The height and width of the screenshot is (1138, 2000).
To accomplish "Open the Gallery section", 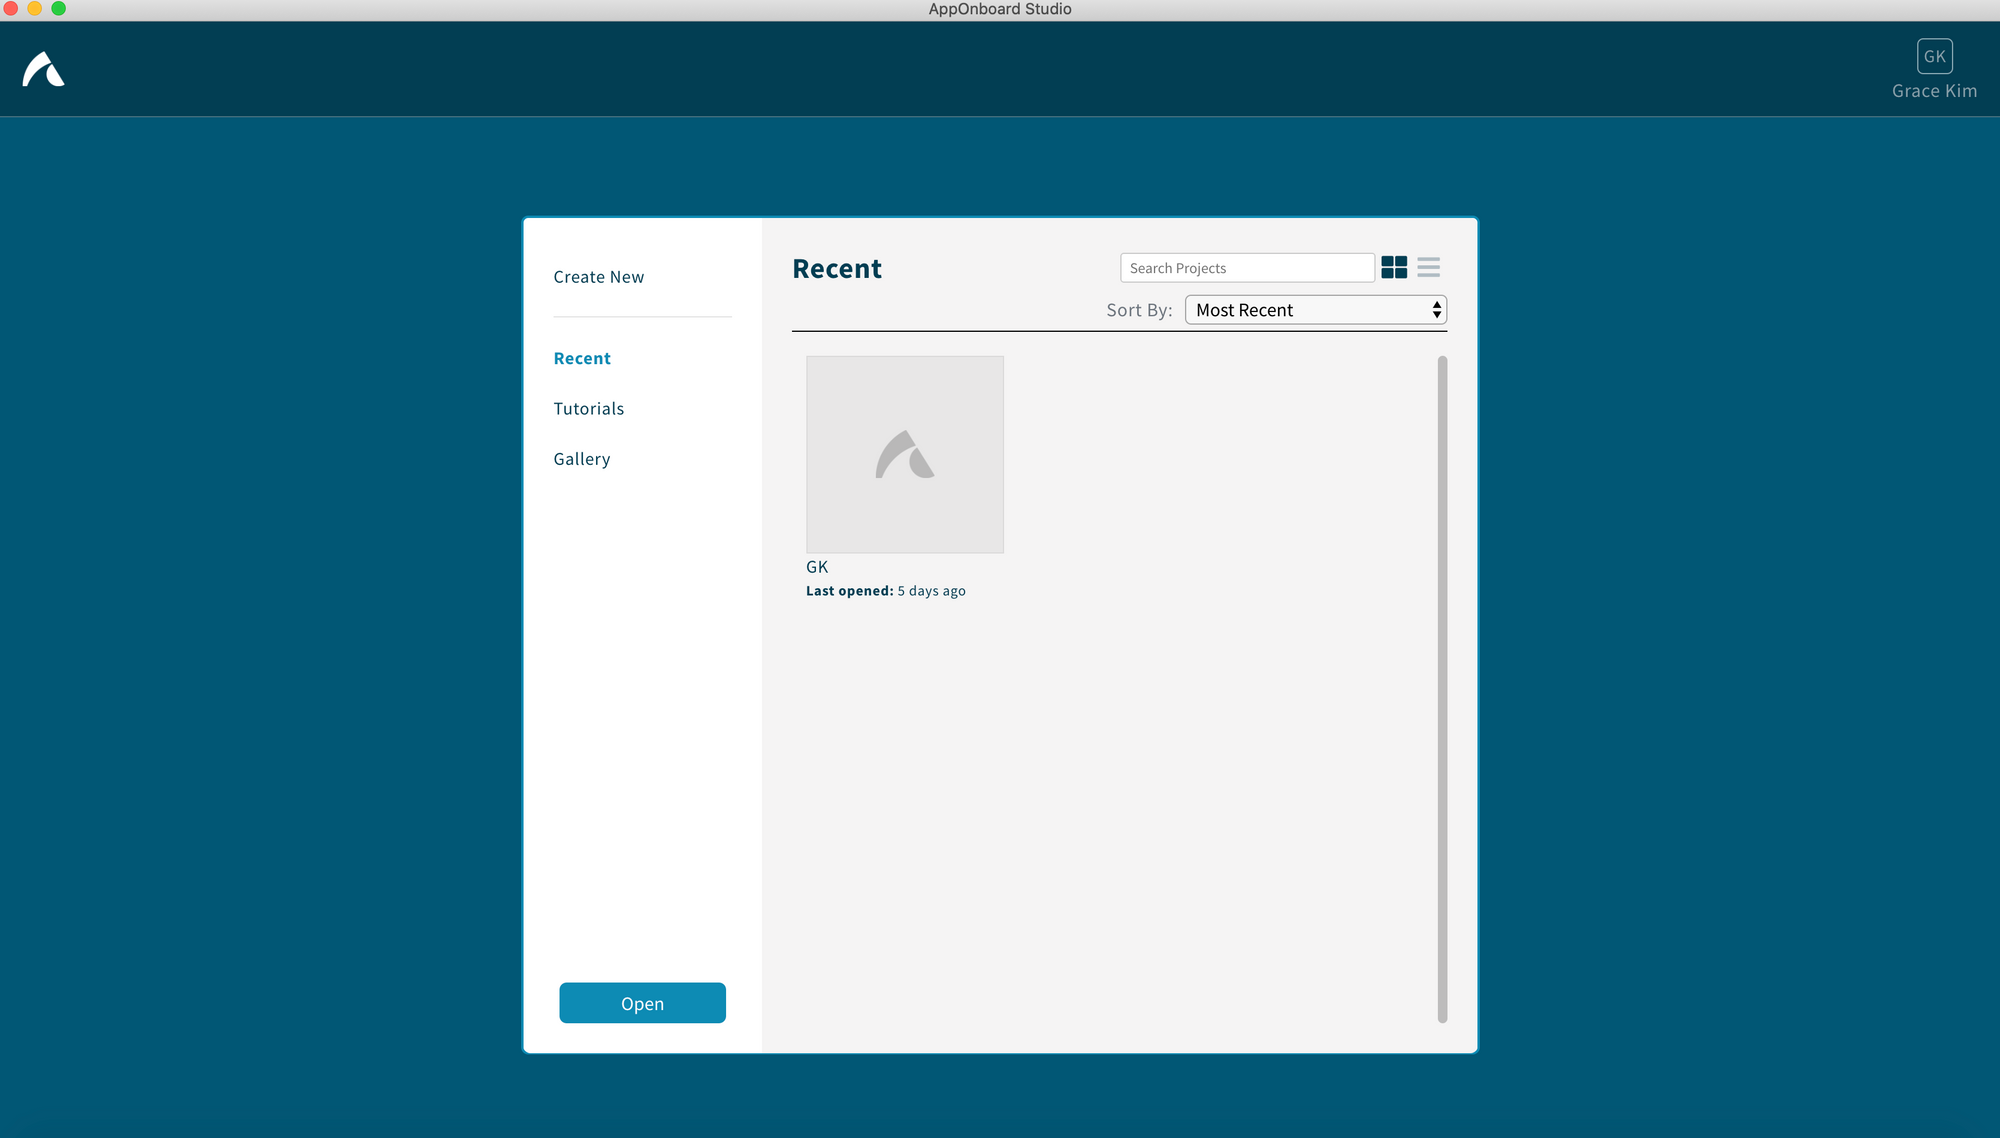I will [581, 459].
